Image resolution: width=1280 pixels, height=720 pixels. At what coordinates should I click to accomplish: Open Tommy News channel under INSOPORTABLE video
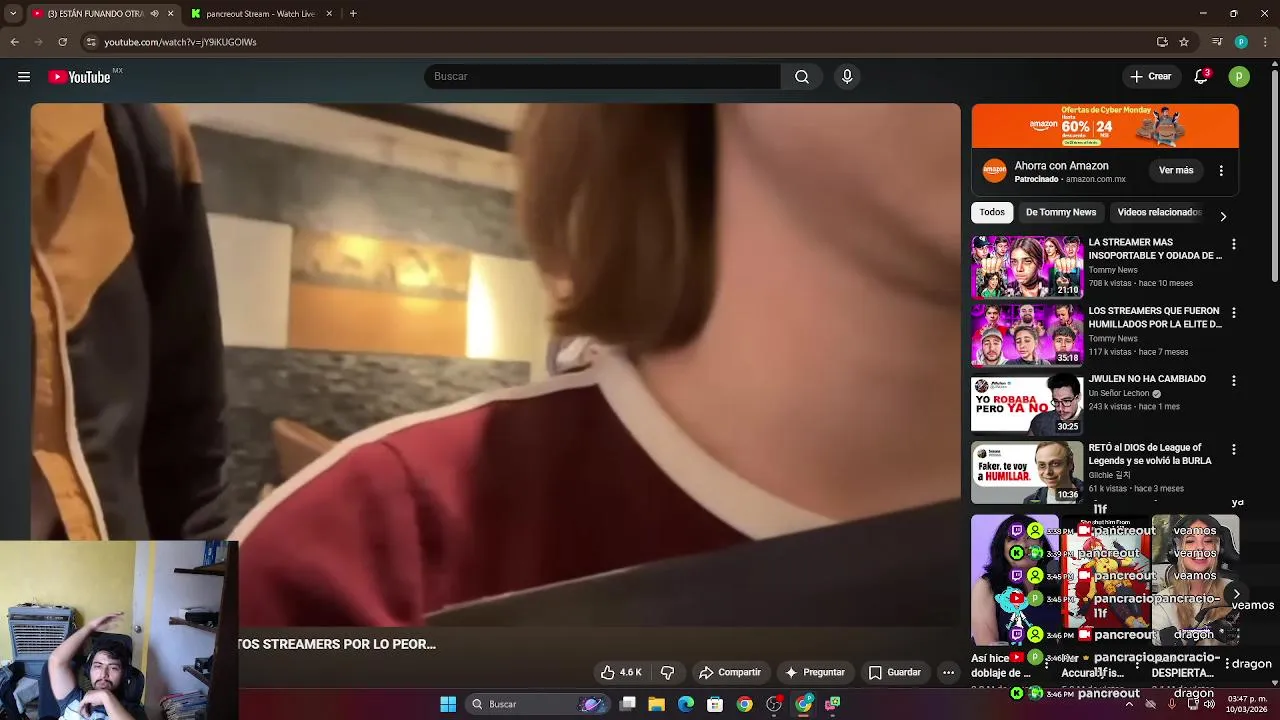pos(1113,270)
